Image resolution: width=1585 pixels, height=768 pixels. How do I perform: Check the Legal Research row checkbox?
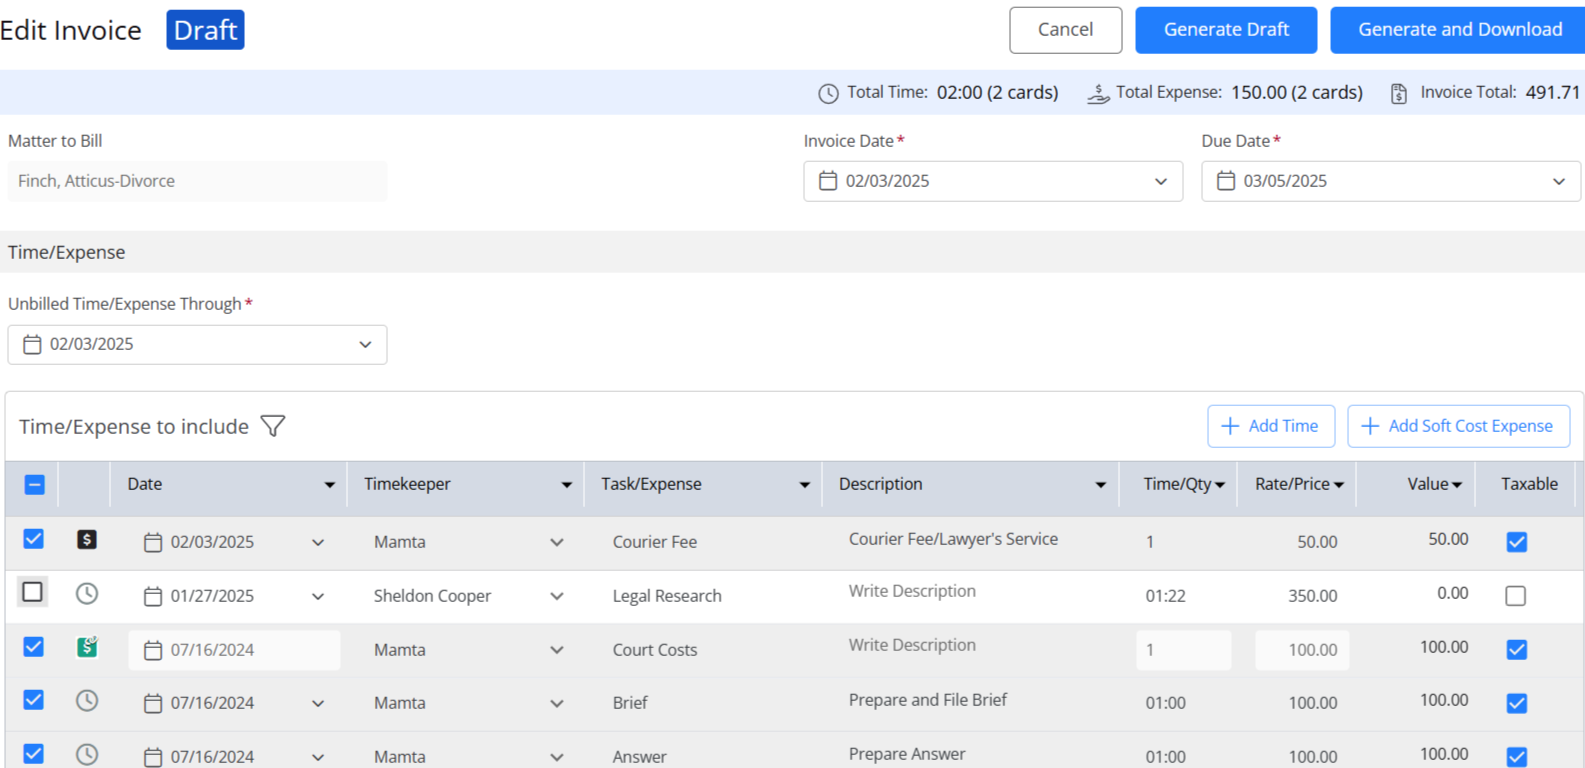coord(33,592)
